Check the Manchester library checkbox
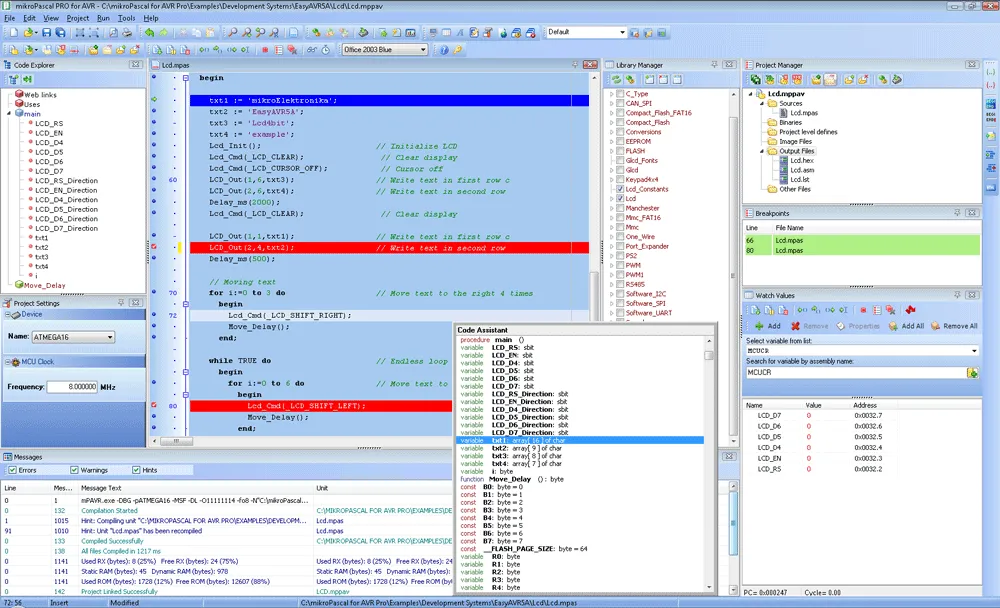 coord(620,208)
